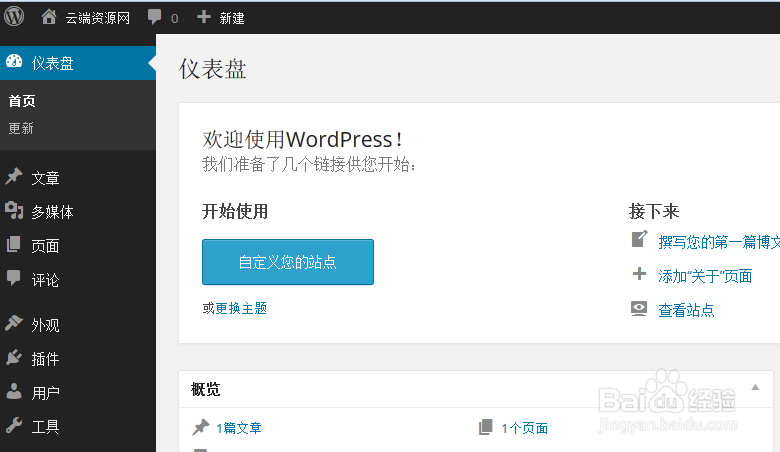
Task: Click the plus icon beside 添加关于页面
Action: click(x=639, y=273)
